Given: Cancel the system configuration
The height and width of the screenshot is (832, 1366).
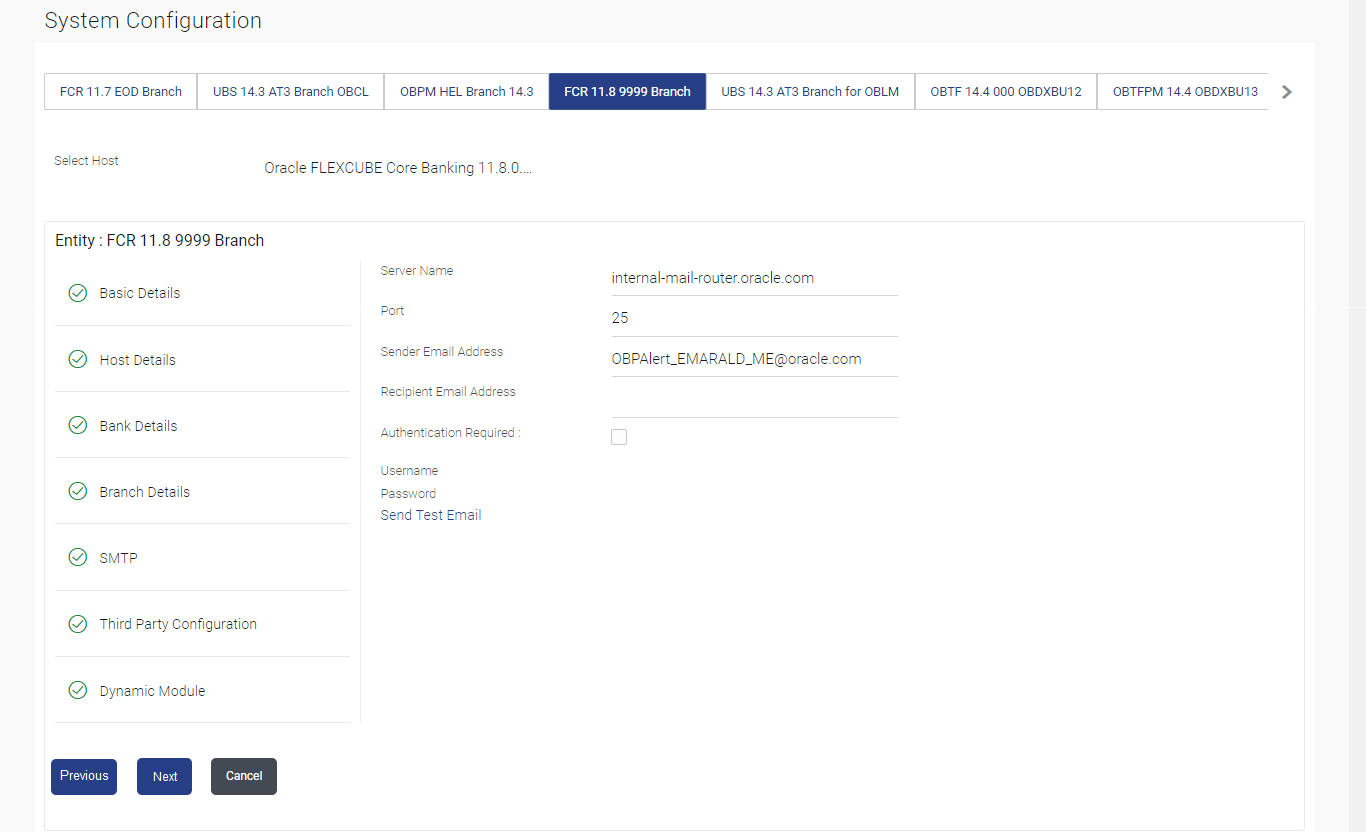Looking at the screenshot, I should pyautogui.click(x=244, y=776).
